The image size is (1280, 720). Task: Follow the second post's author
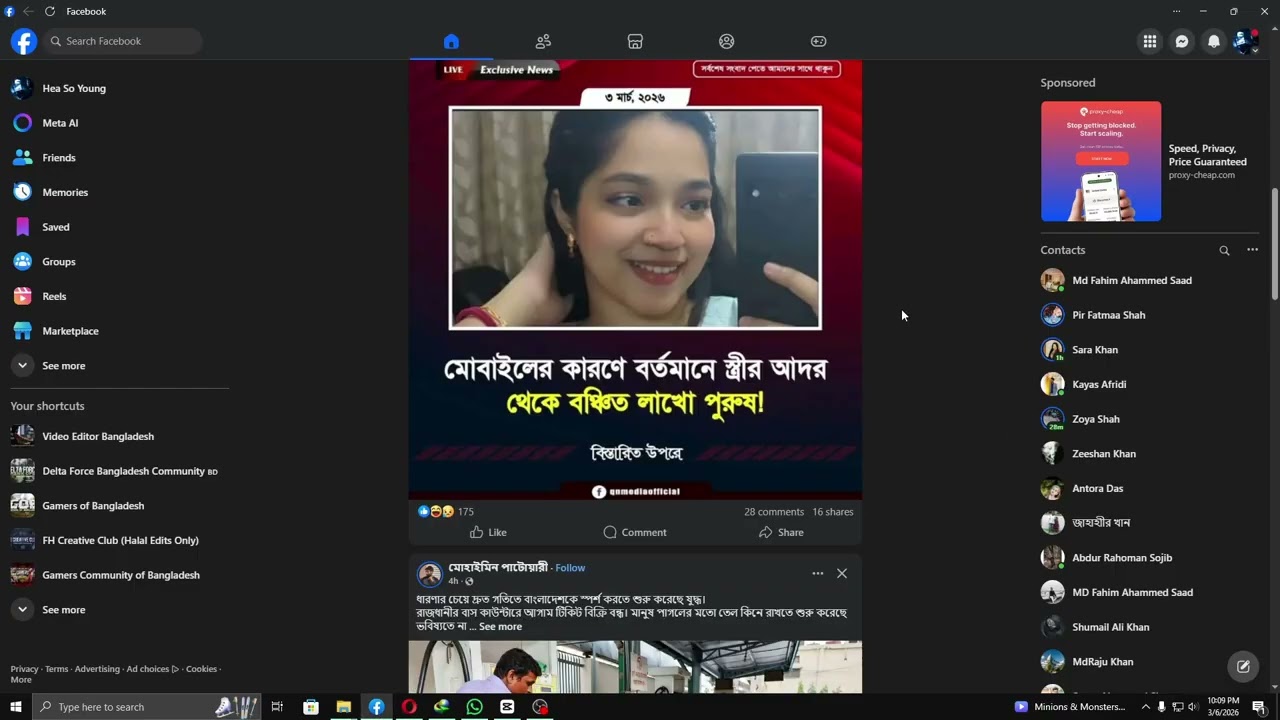(570, 568)
